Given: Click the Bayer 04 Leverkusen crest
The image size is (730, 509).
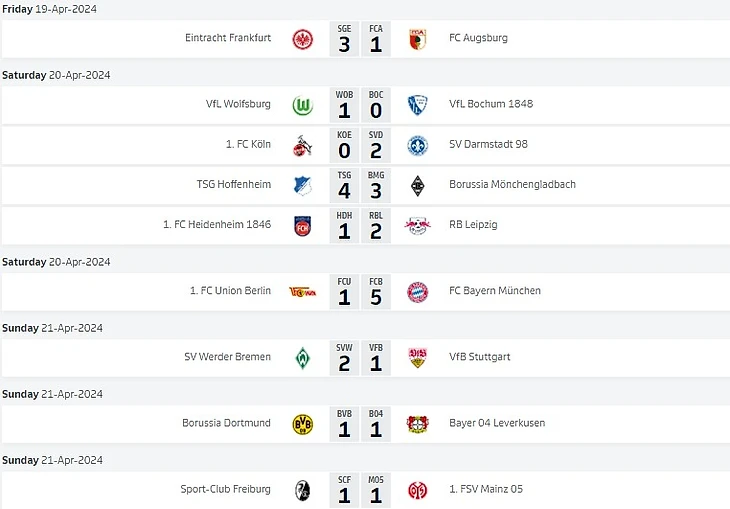Looking at the screenshot, I should tap(417, 424).
